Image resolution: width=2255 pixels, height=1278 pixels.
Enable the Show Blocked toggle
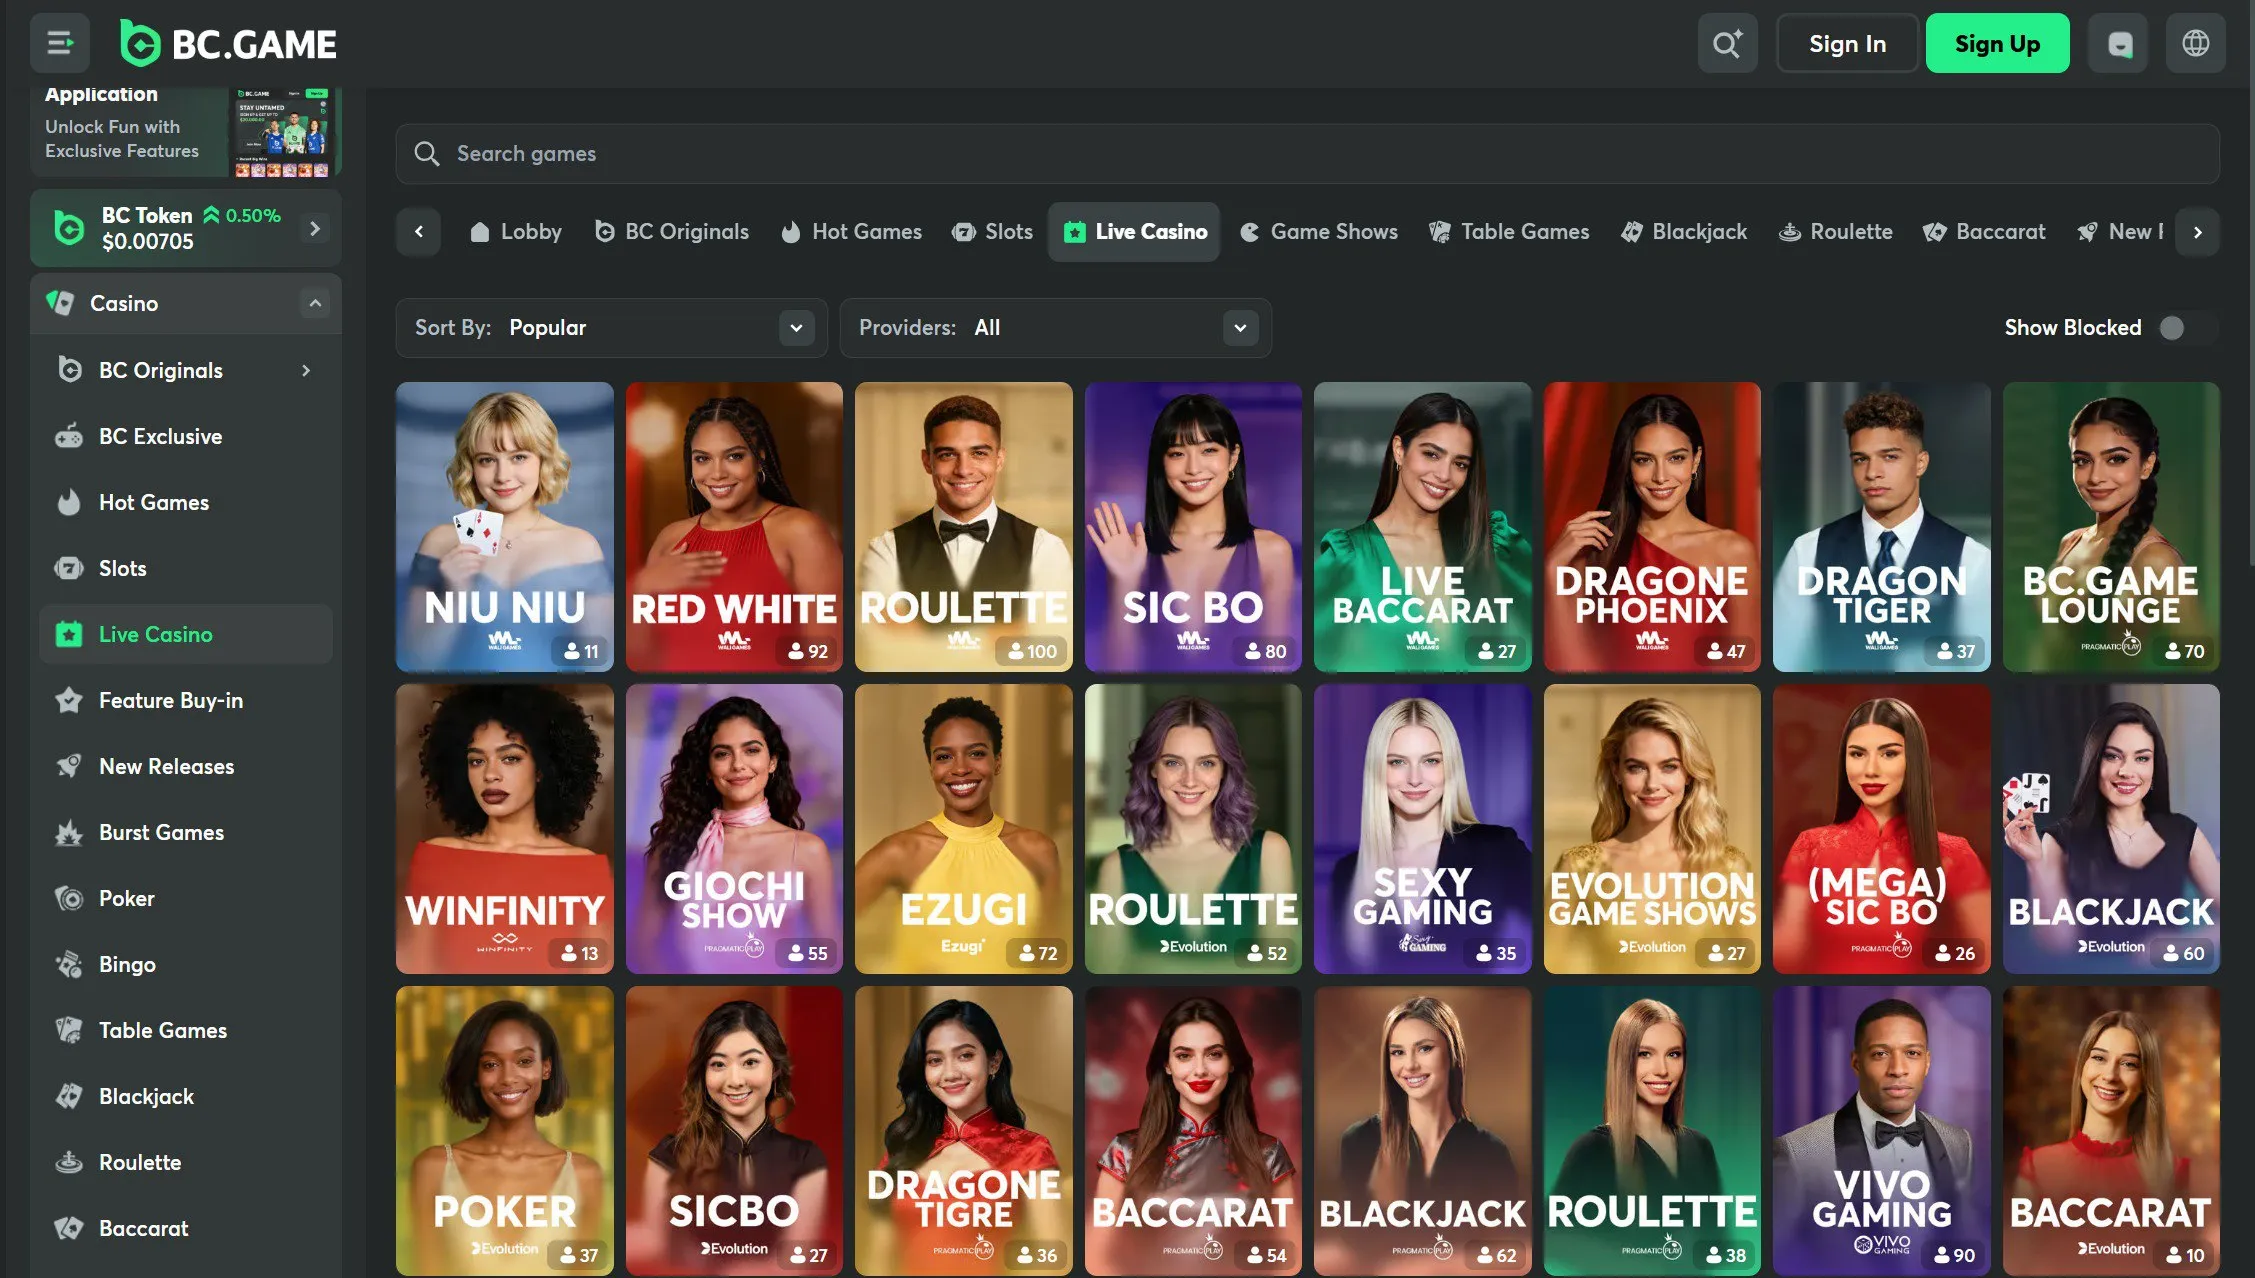click(2170, 327)
